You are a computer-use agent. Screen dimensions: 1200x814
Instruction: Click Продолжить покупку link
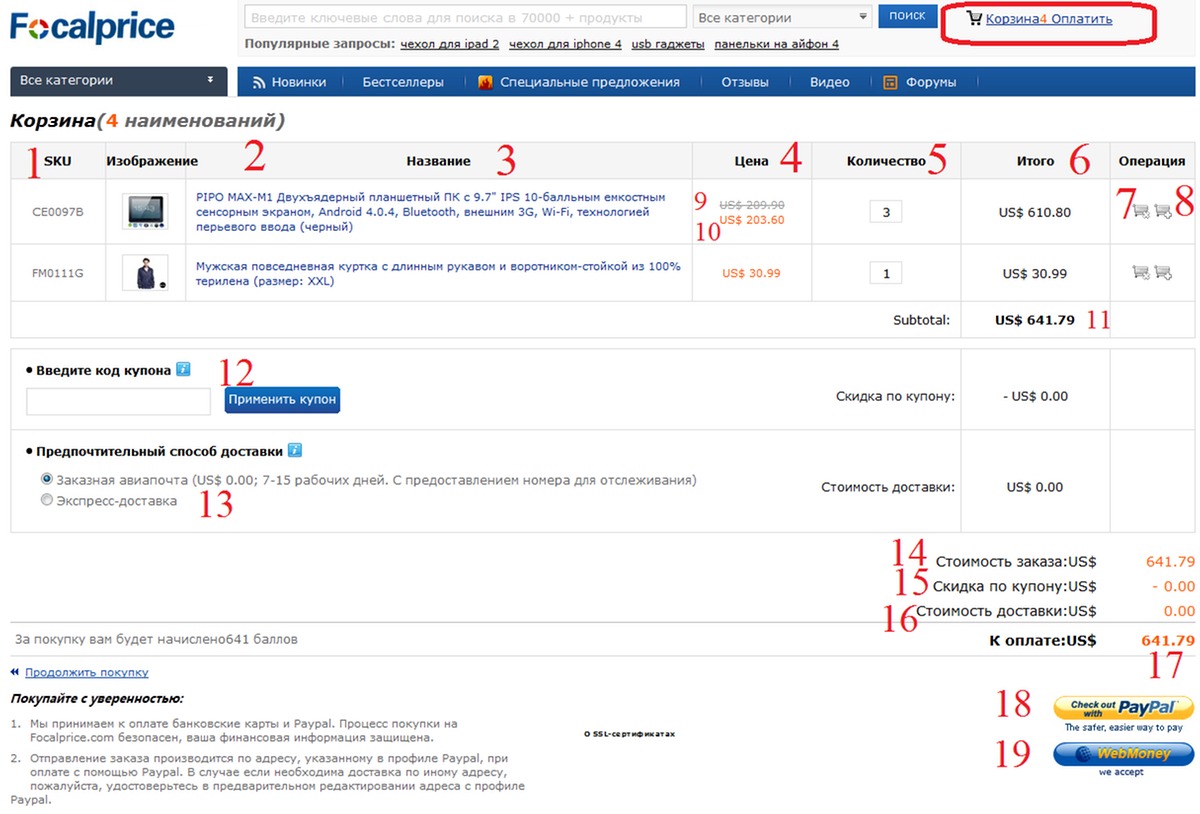(x=87, y=673)
